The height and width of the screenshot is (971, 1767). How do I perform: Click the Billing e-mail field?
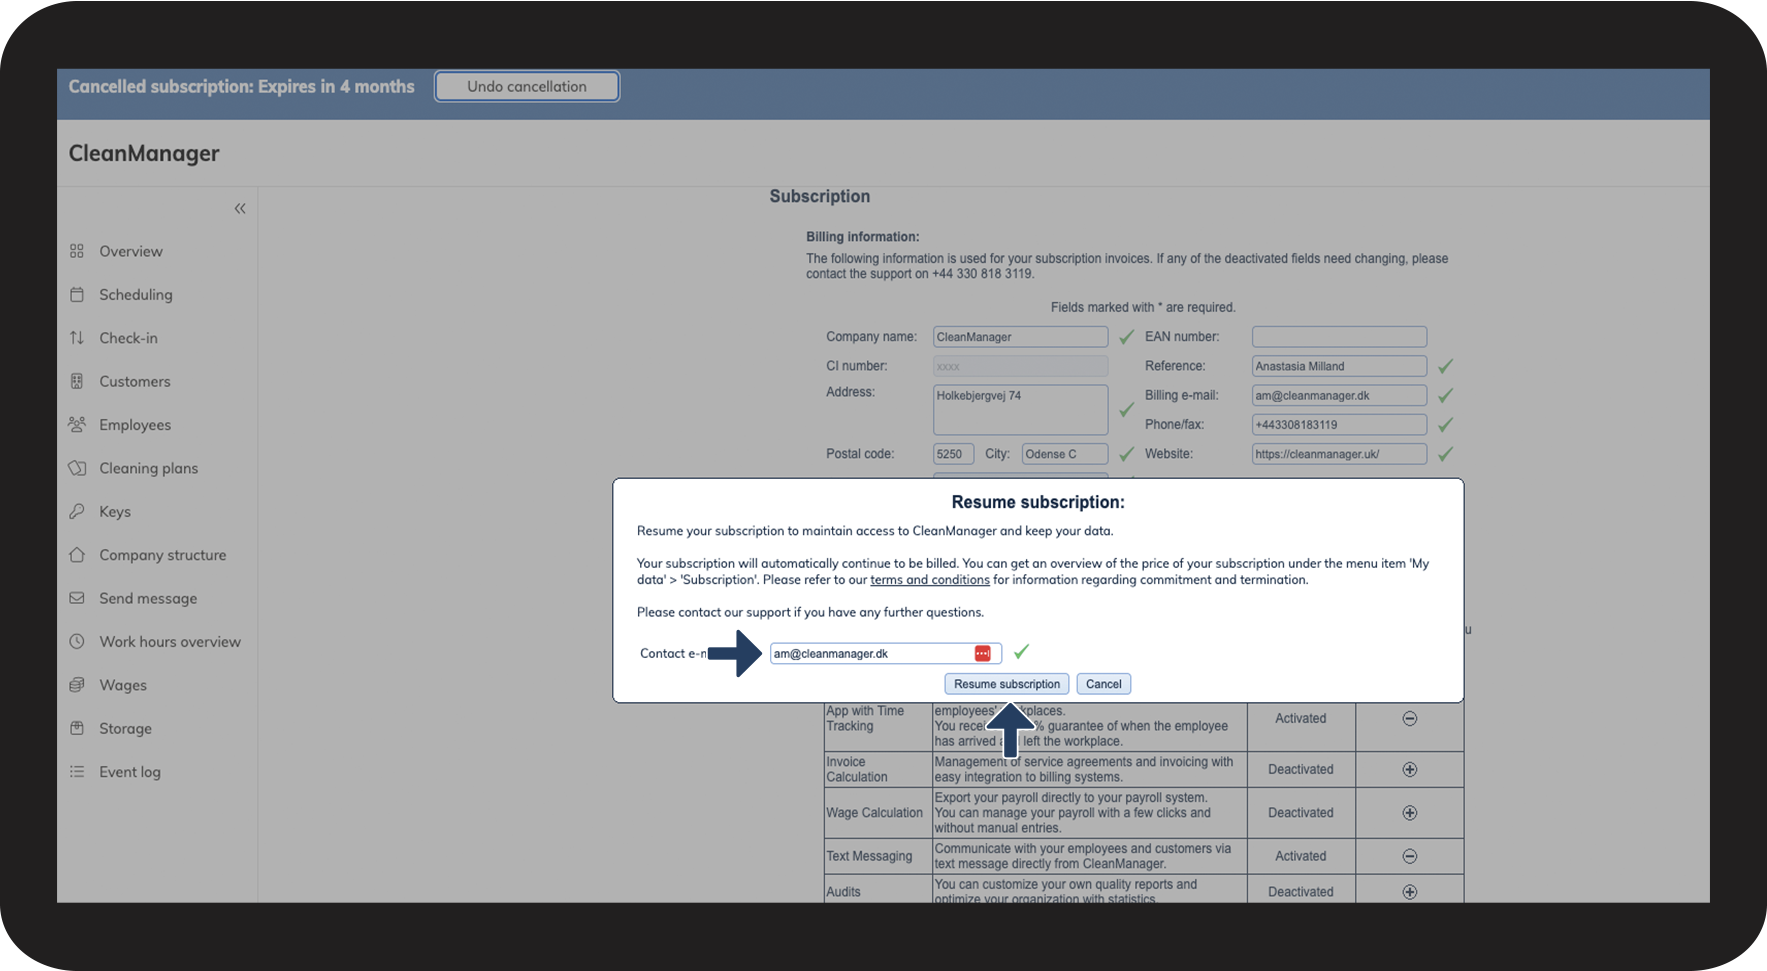pyautogui.click(x=1339, y=395)
